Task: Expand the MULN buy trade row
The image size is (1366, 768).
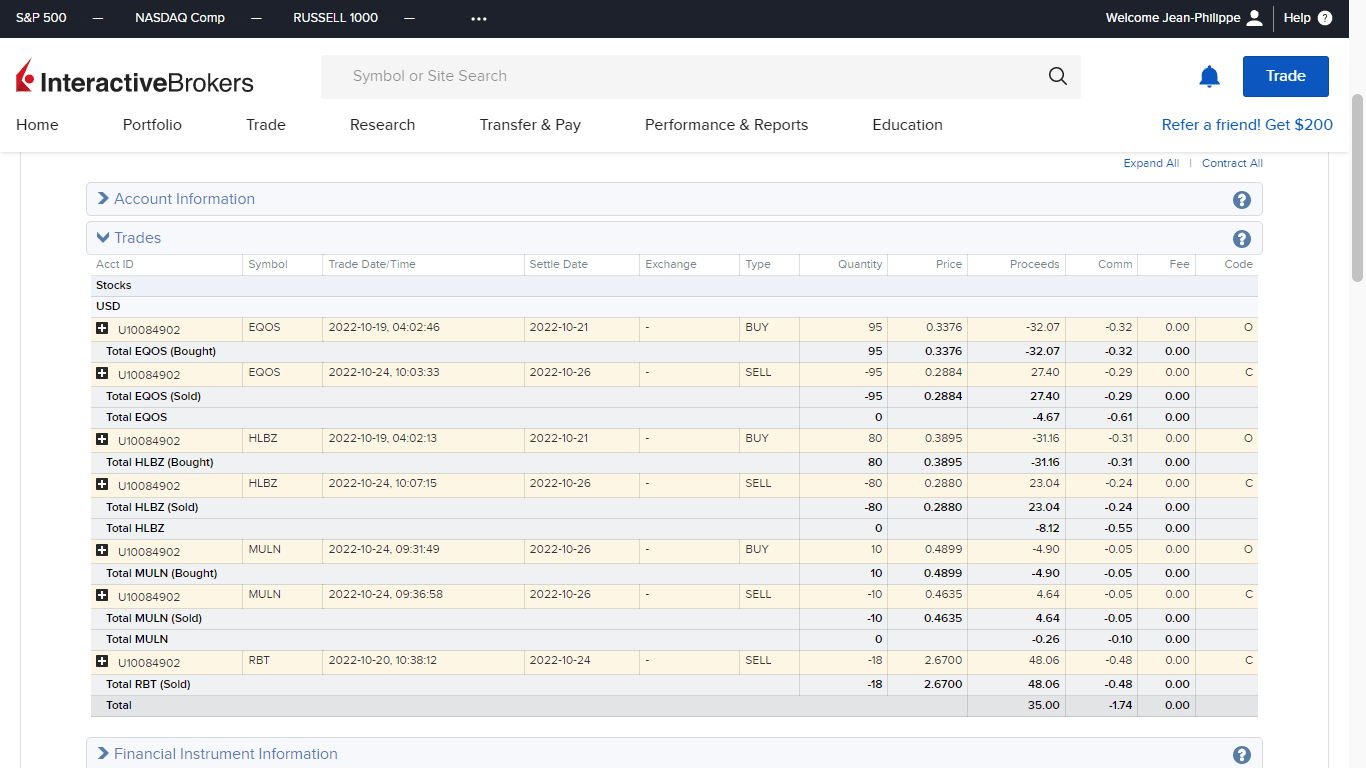Action: click(x=102, y=550)
